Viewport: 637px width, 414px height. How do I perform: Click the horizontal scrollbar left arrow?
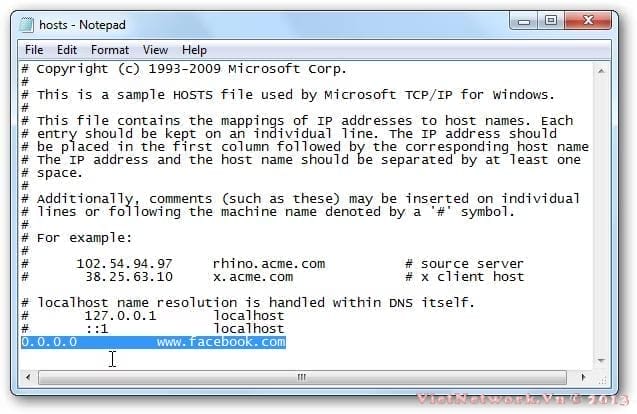28,377
